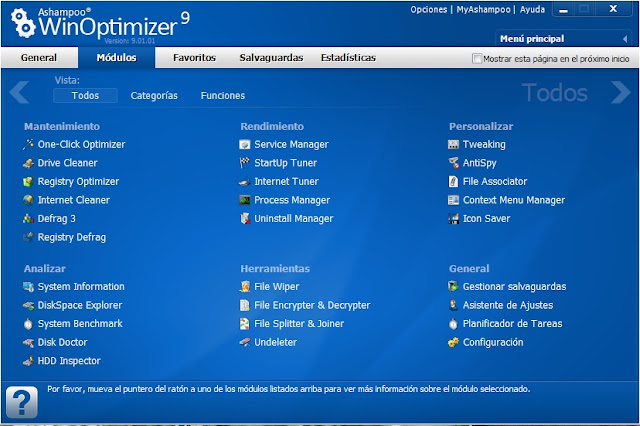Open Uninstall Manager link

click(x=294, y=218)
